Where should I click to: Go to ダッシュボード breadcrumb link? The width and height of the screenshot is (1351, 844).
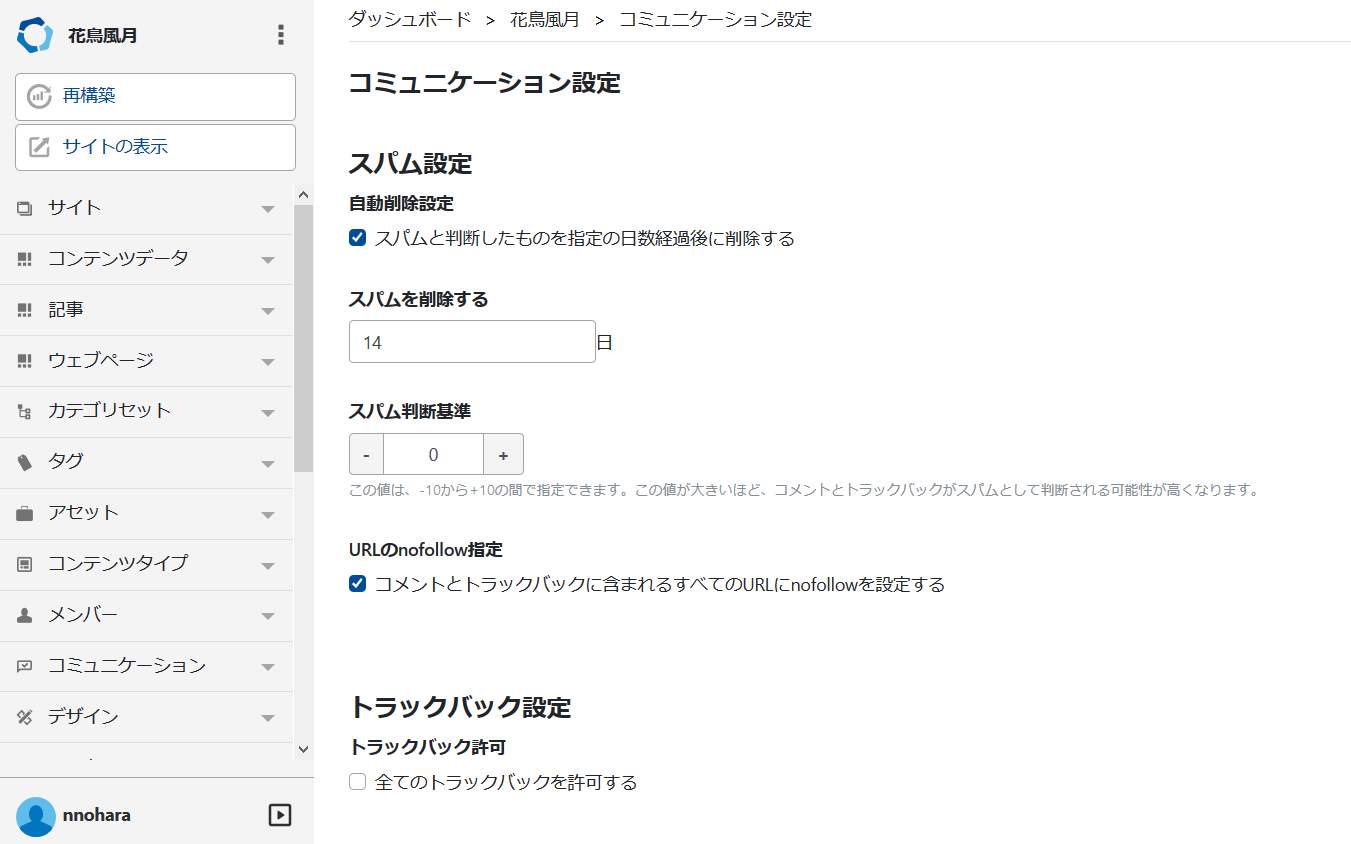[x=410, y=19]
